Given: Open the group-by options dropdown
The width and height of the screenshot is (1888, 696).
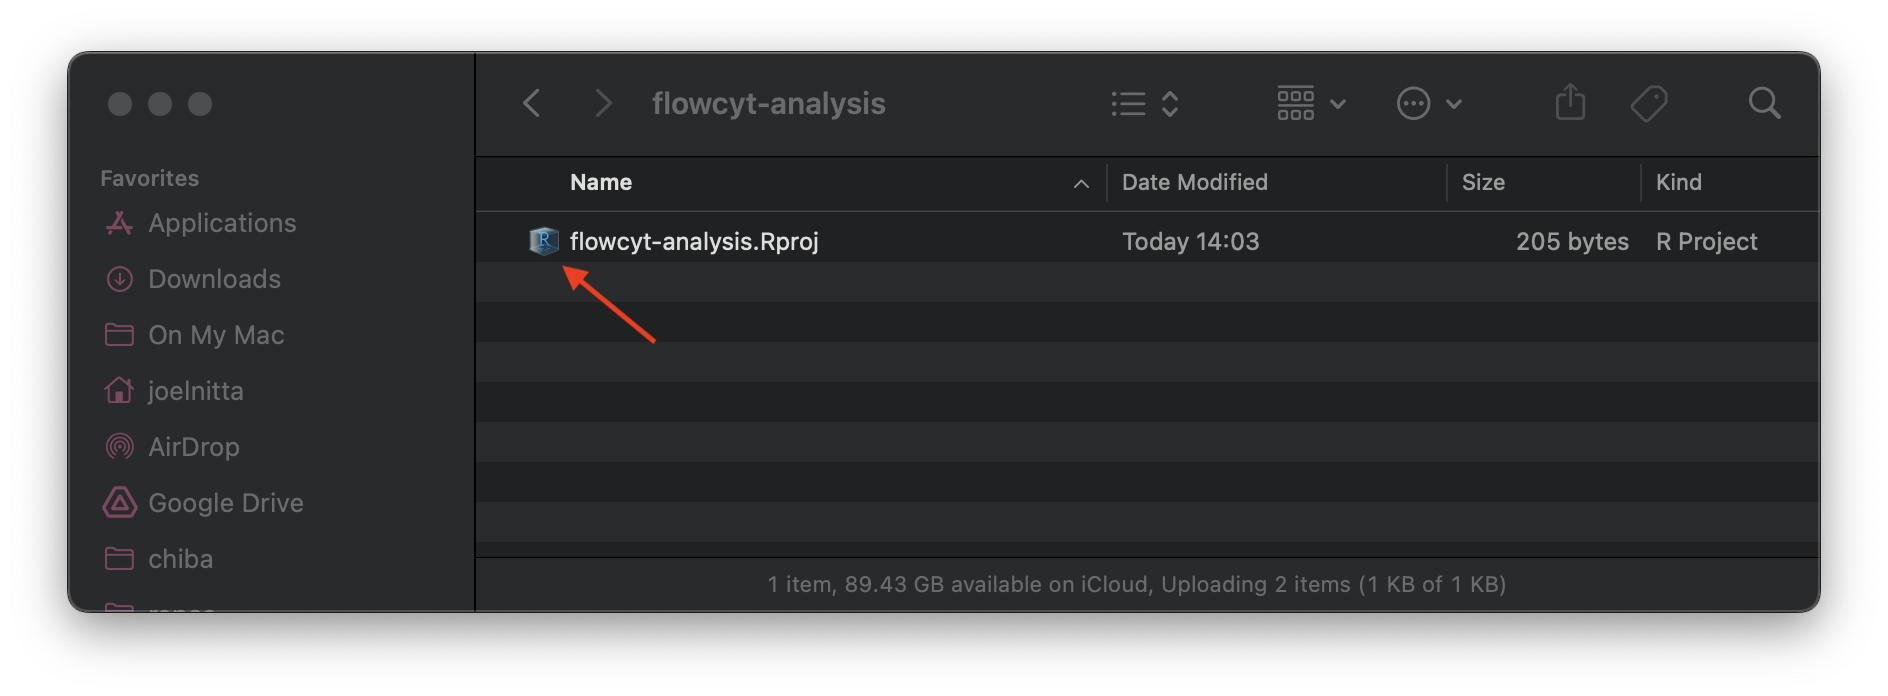Looking at the screenshot, I should tap(1310, 104).
